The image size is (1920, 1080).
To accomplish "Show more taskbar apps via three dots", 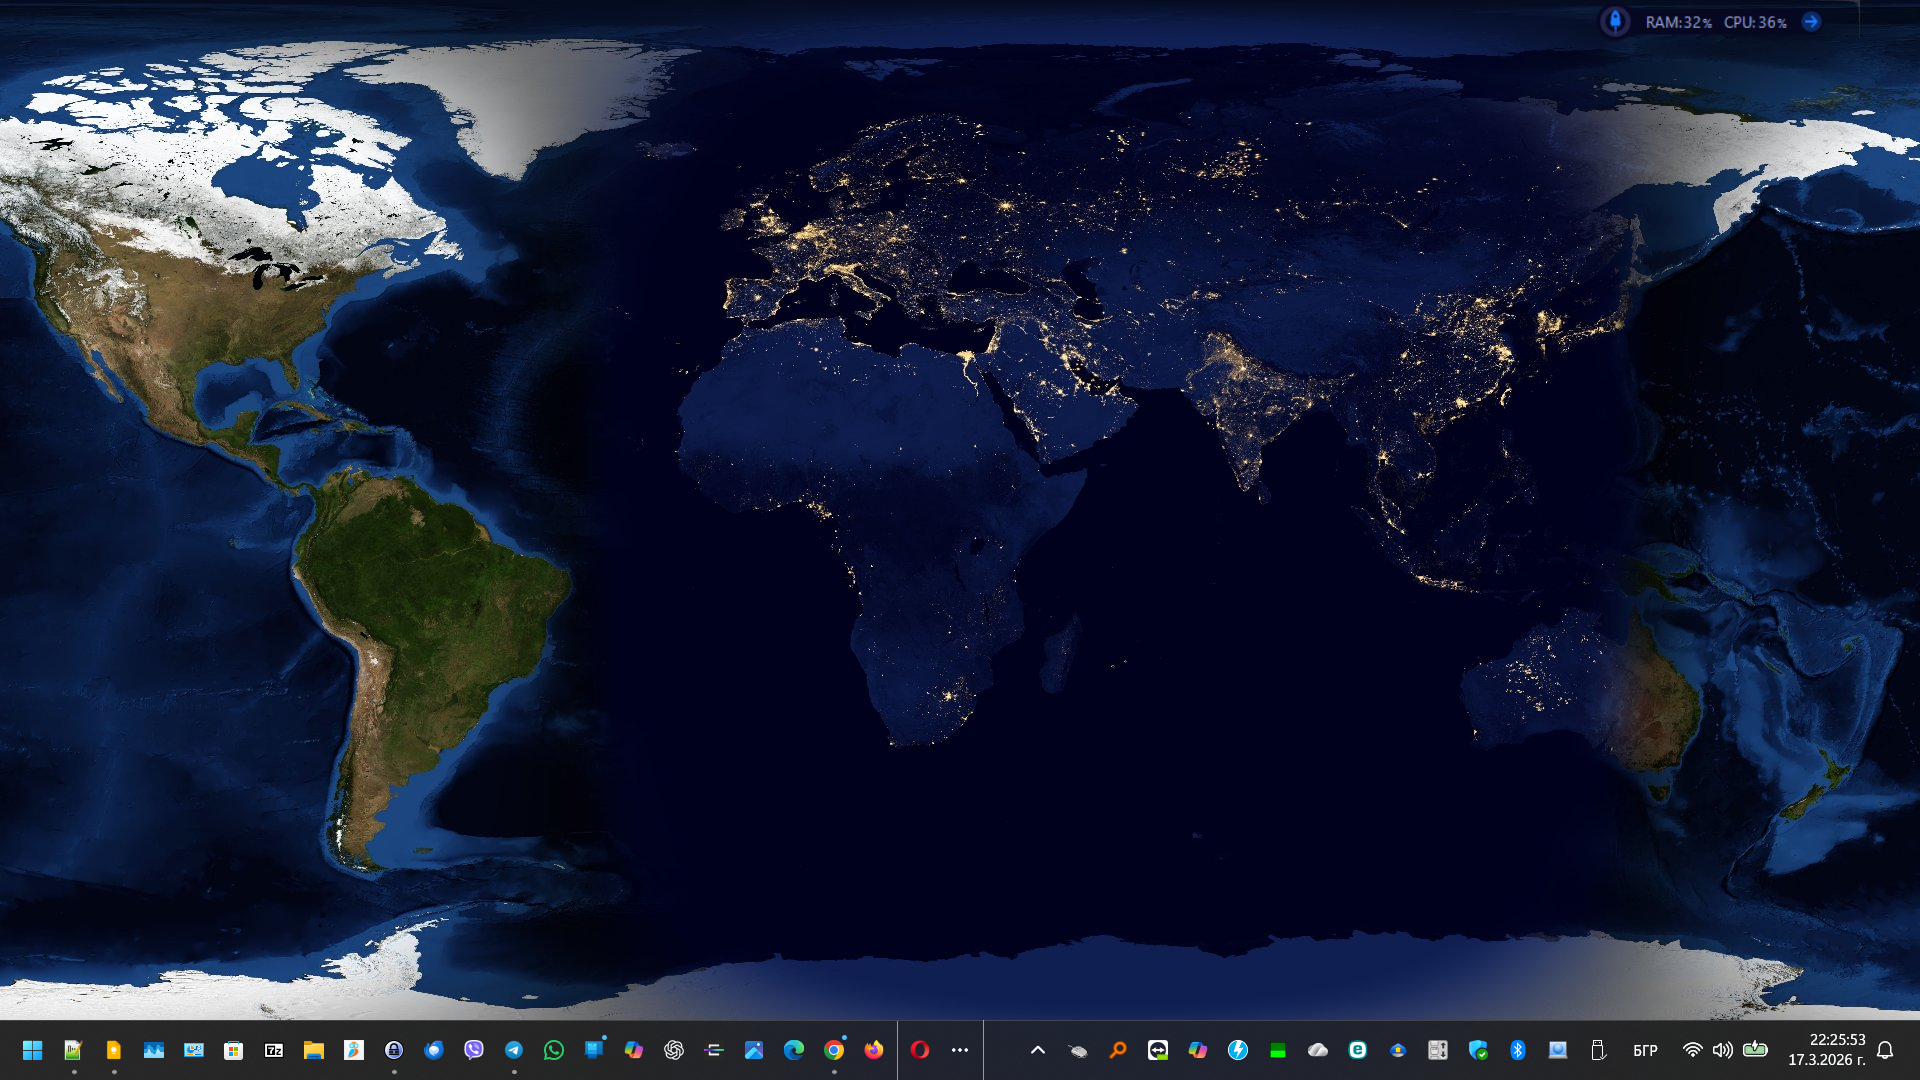I will pos(960,1050).
